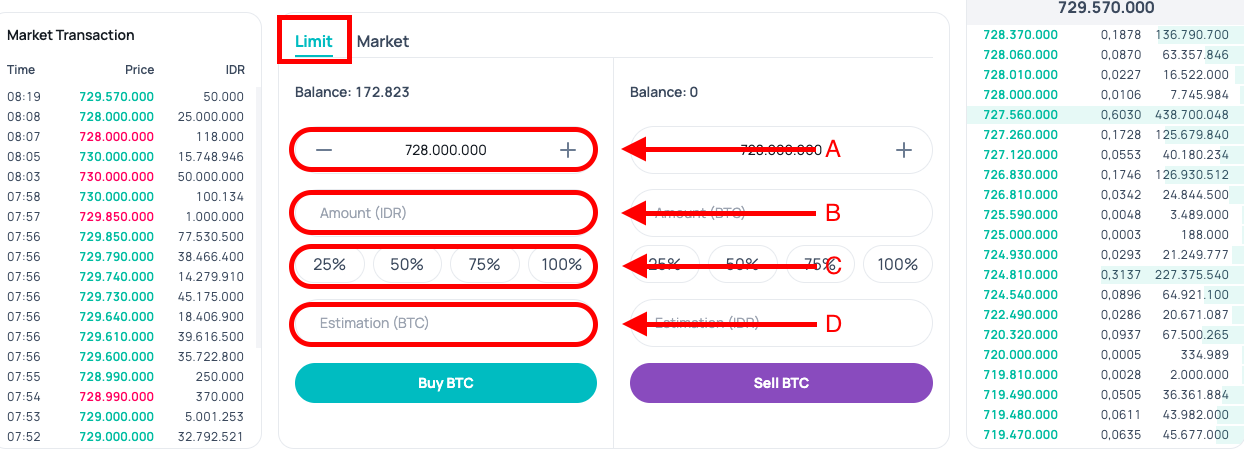Image resolution: width=1244 pixels, height=453 pixels.
Task: Select 100% of sell balance
Action: click(x=897, y=265)
